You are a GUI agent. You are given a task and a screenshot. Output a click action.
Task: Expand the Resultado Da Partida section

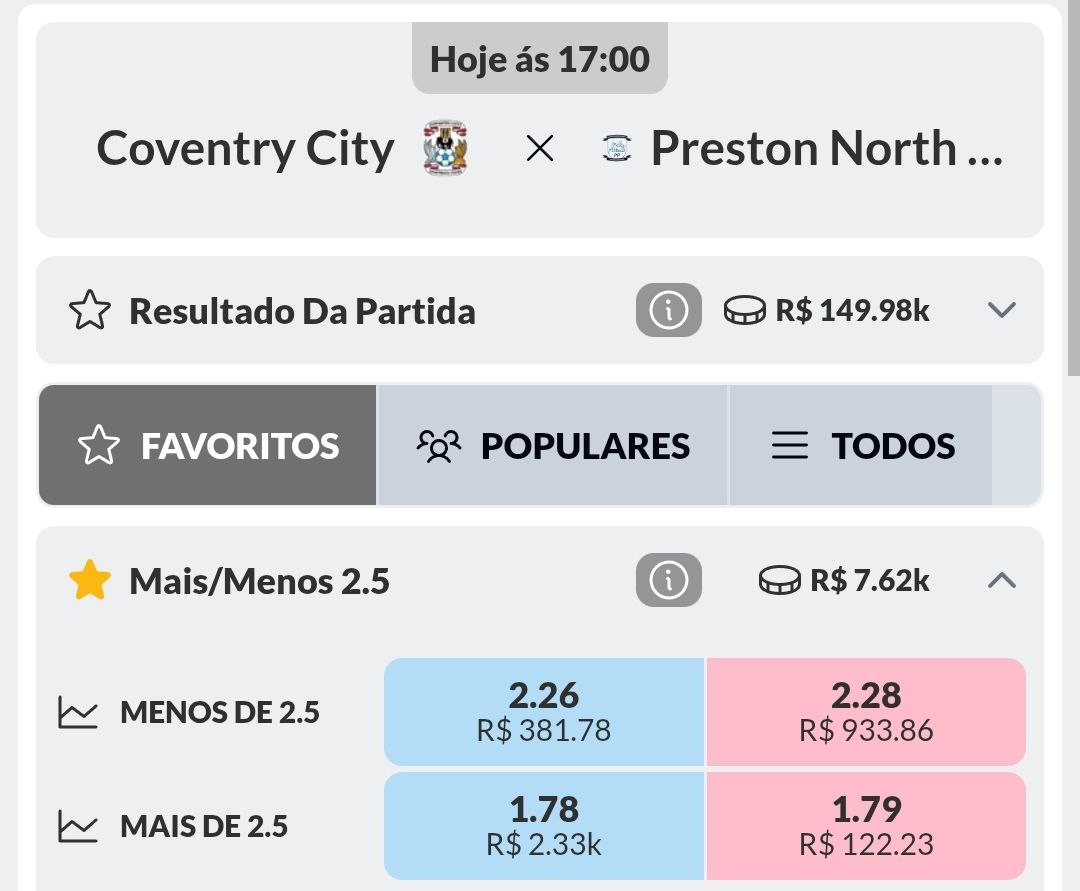pyautogui.click(x=1001, y=310)
